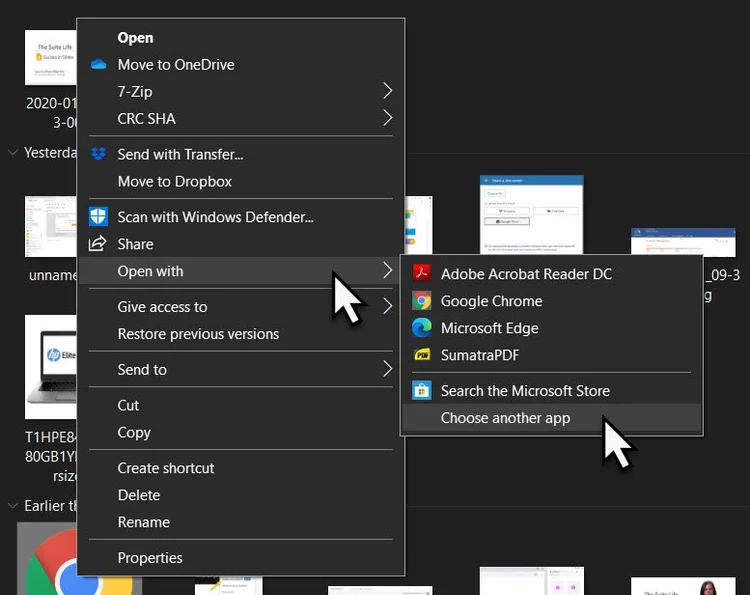
Task: Collapse the Earlier this week group chevron
Action: 13,506
